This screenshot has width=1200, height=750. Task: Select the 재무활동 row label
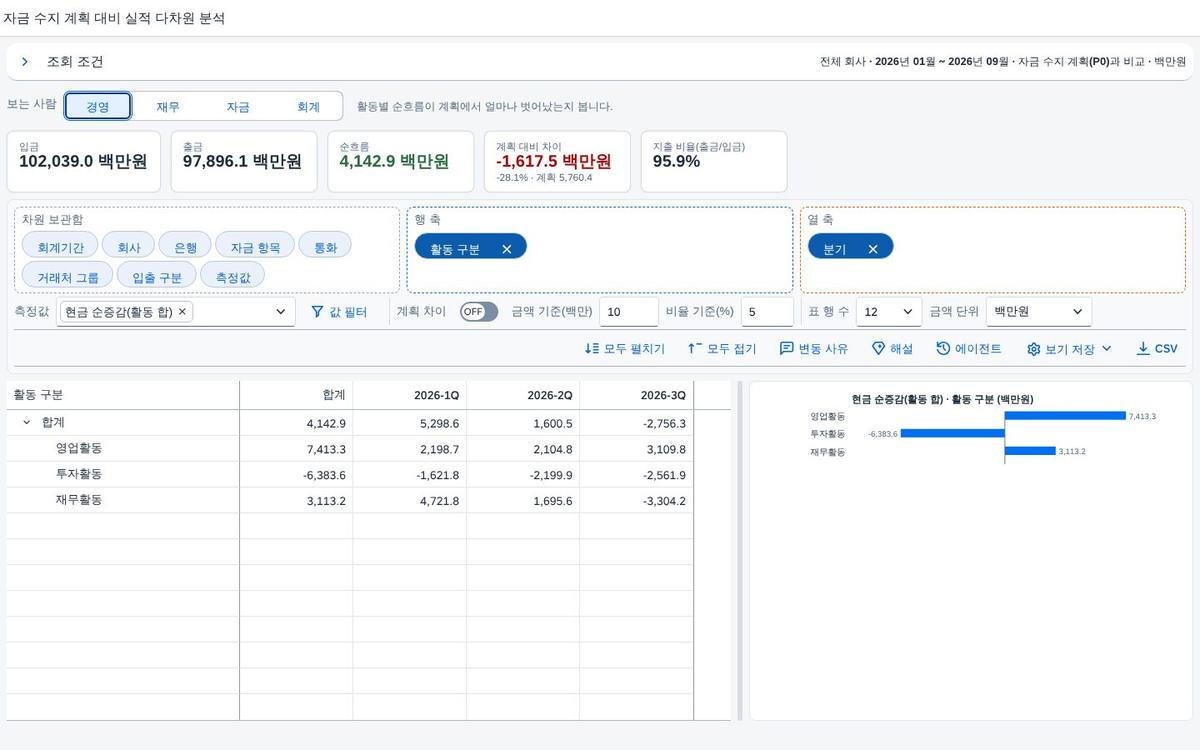[79, 500]
